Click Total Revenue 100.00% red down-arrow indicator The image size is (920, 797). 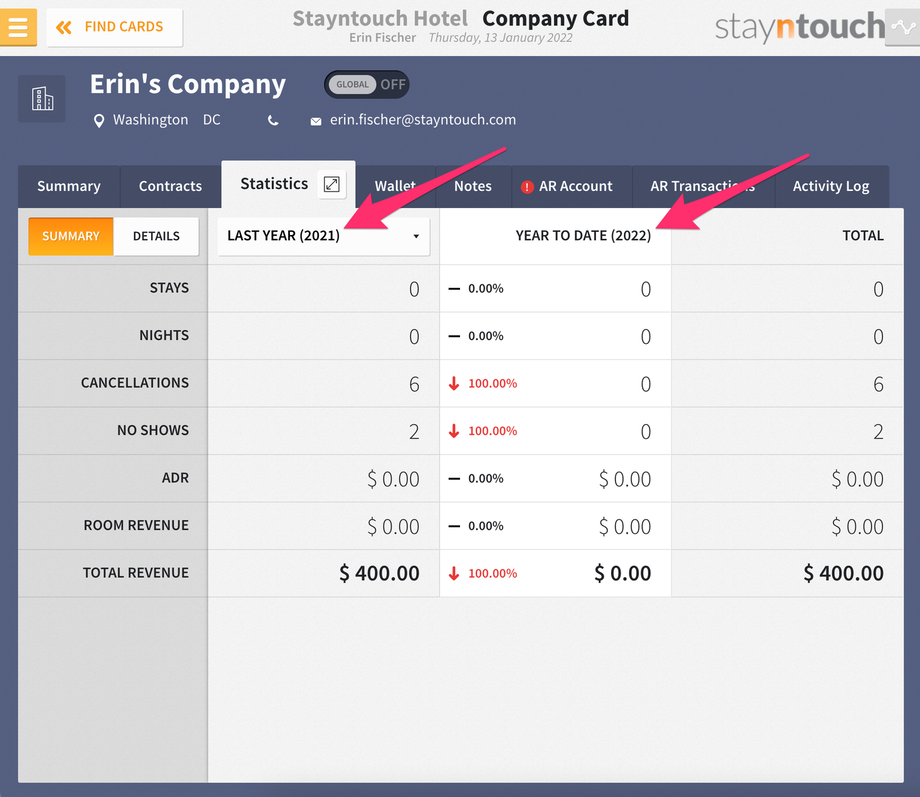(483, 574)
